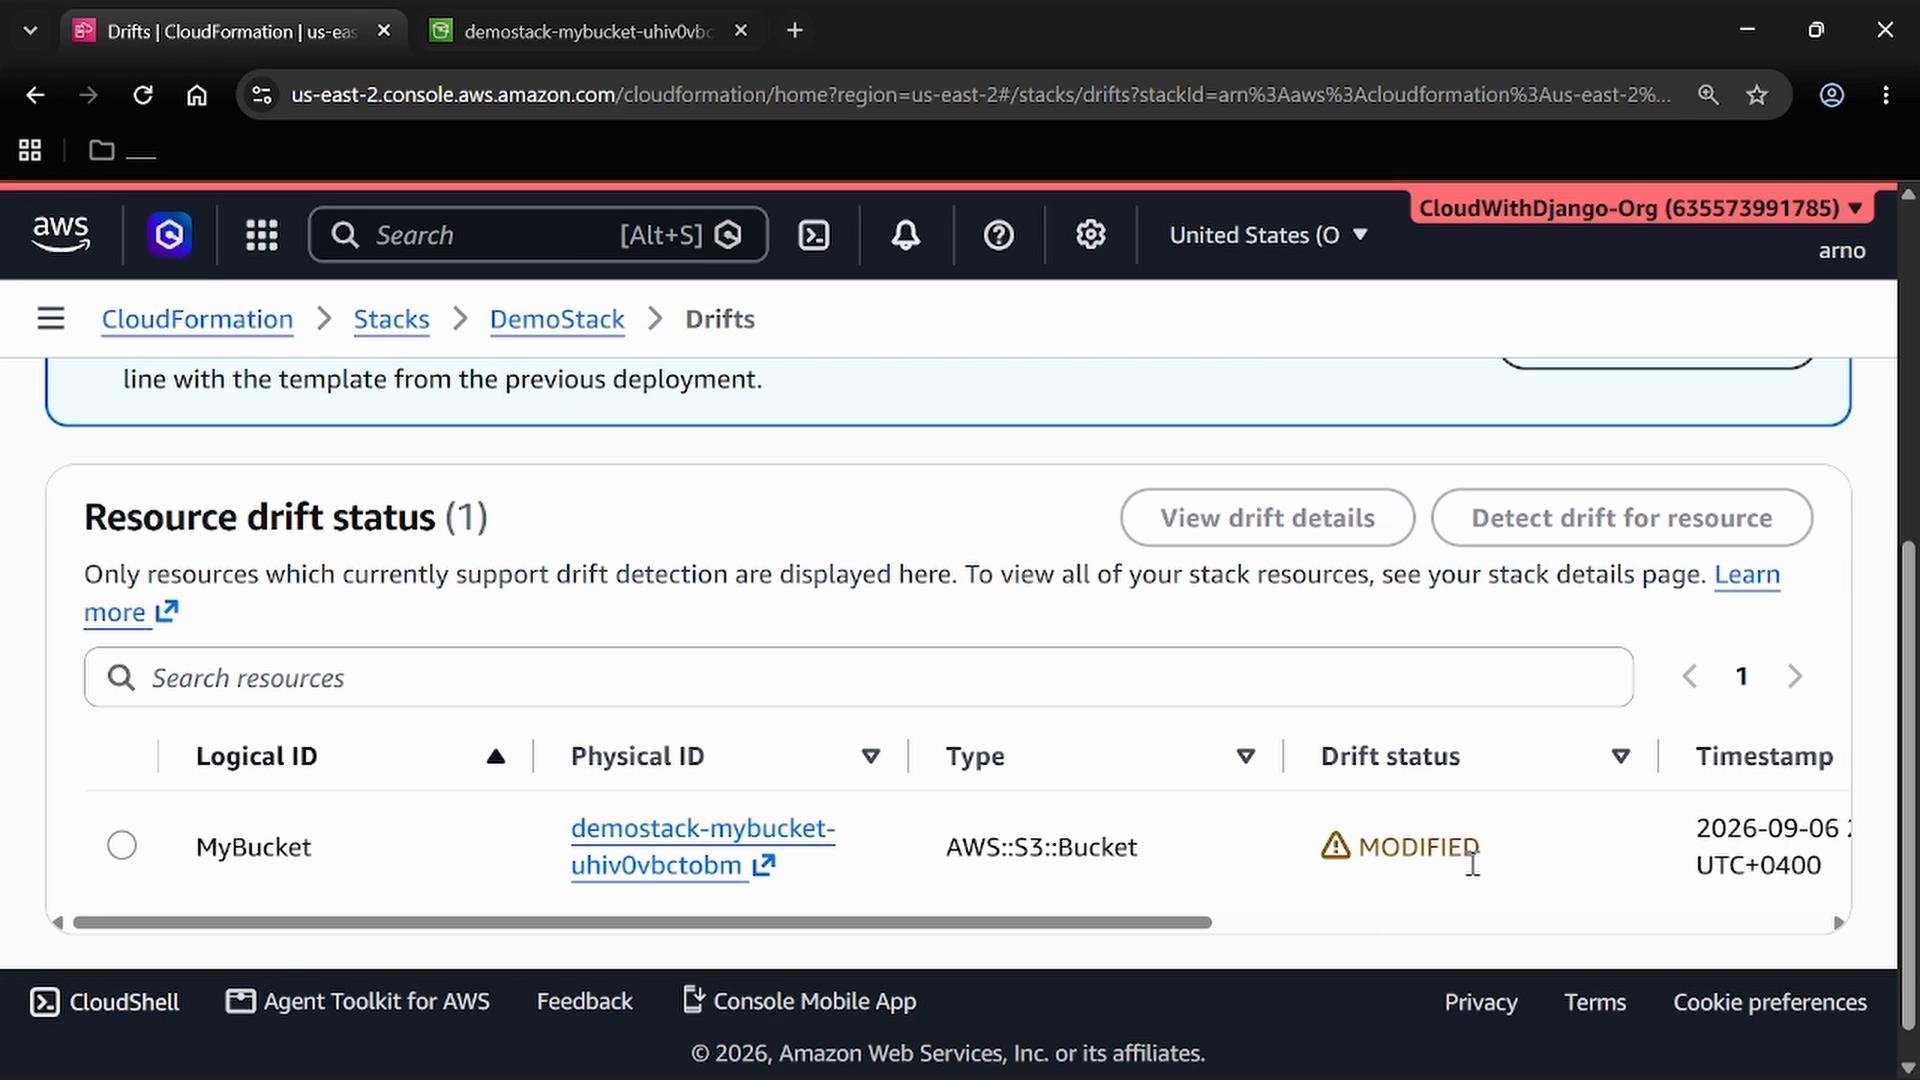
Task: Sort by the Physical ID column arrow
Action: [871, 757]
